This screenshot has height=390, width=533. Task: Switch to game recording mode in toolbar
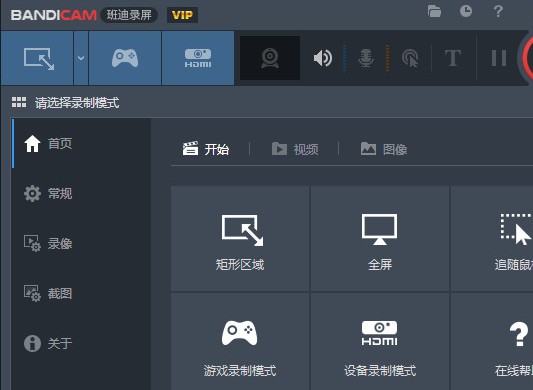tap(125, 58)
